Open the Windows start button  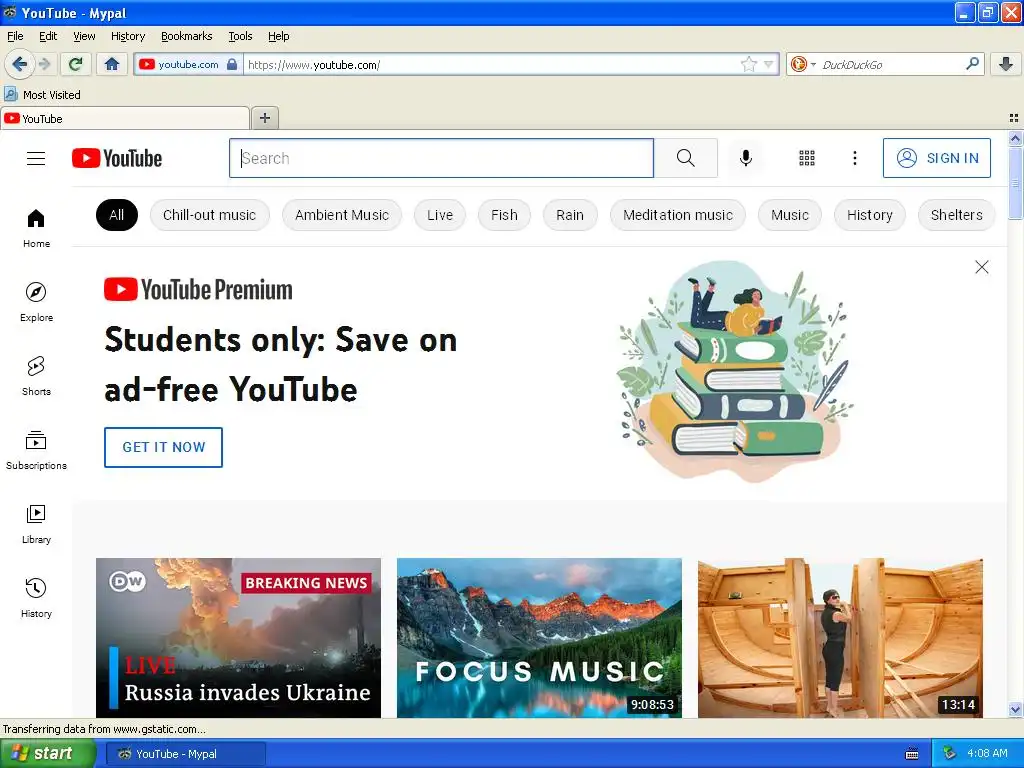pos(47,754)
